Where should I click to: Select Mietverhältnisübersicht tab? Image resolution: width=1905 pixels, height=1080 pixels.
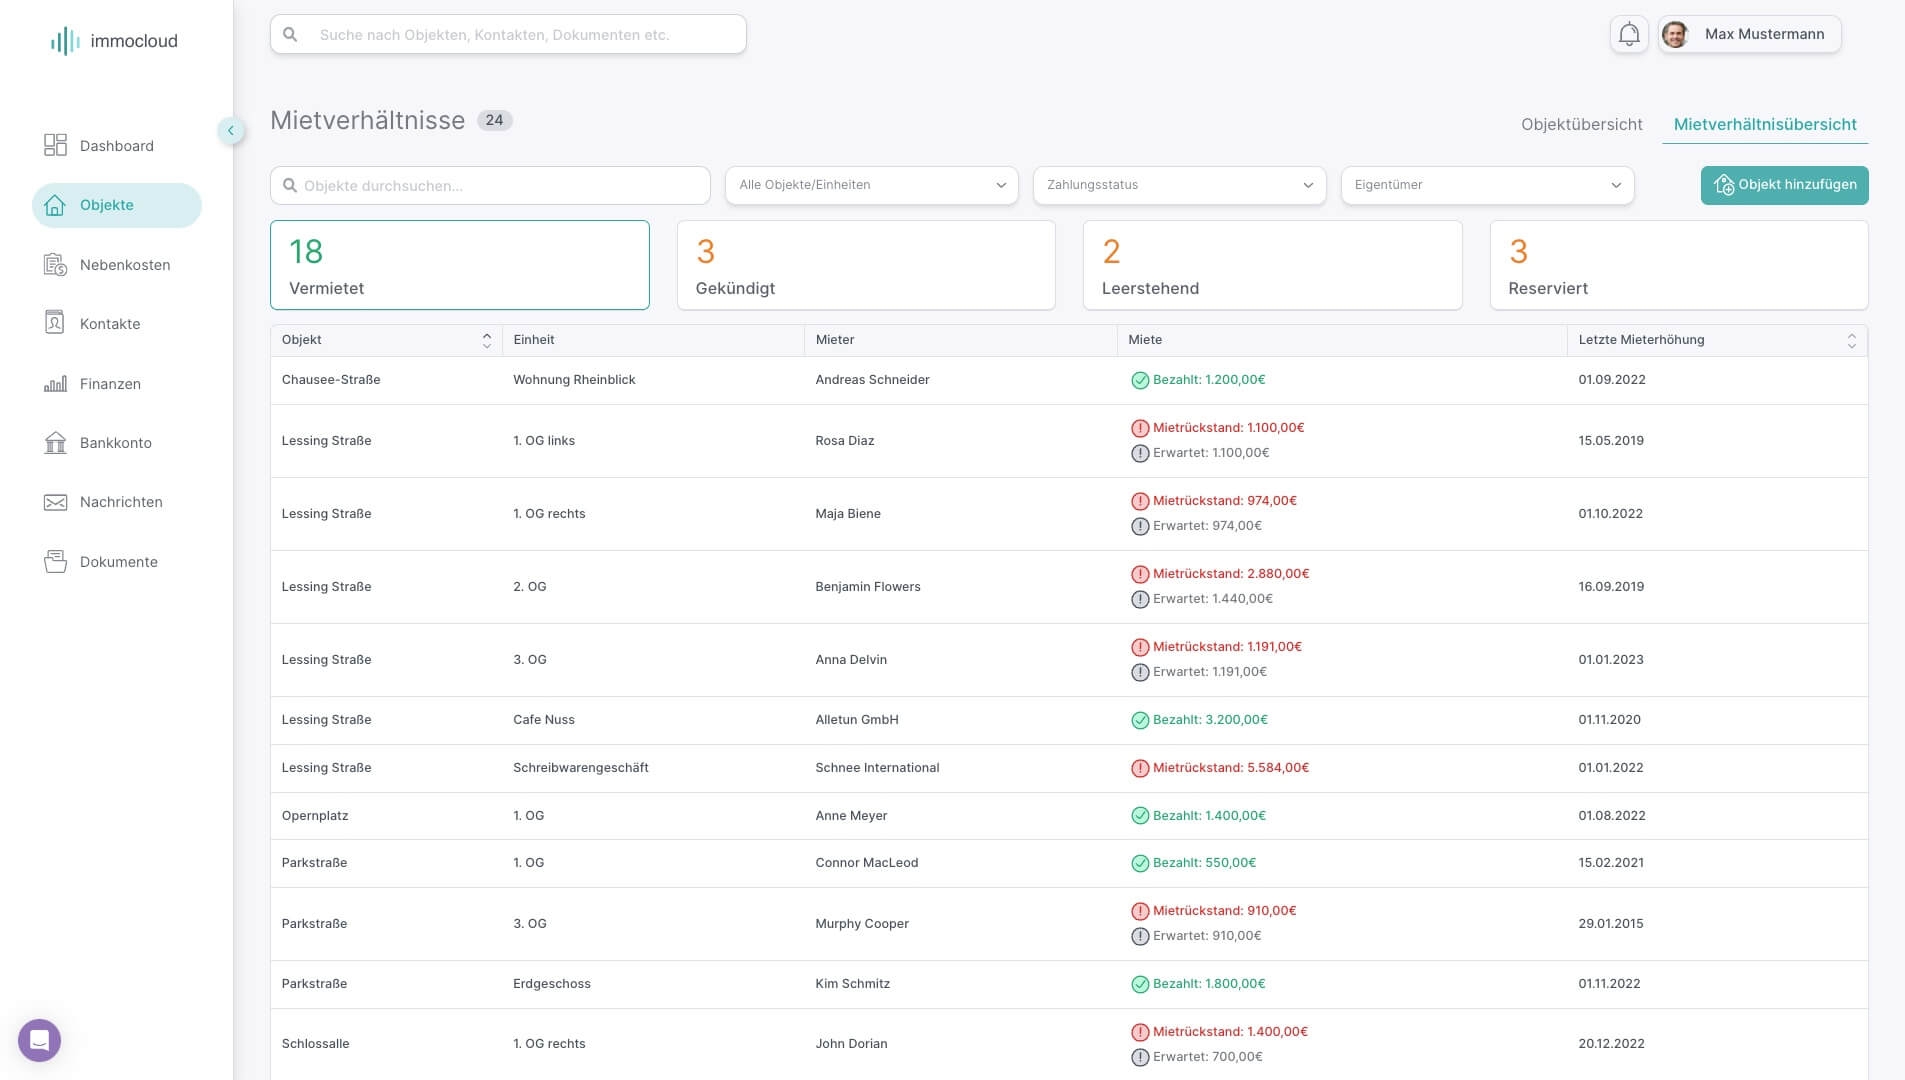1765,124
